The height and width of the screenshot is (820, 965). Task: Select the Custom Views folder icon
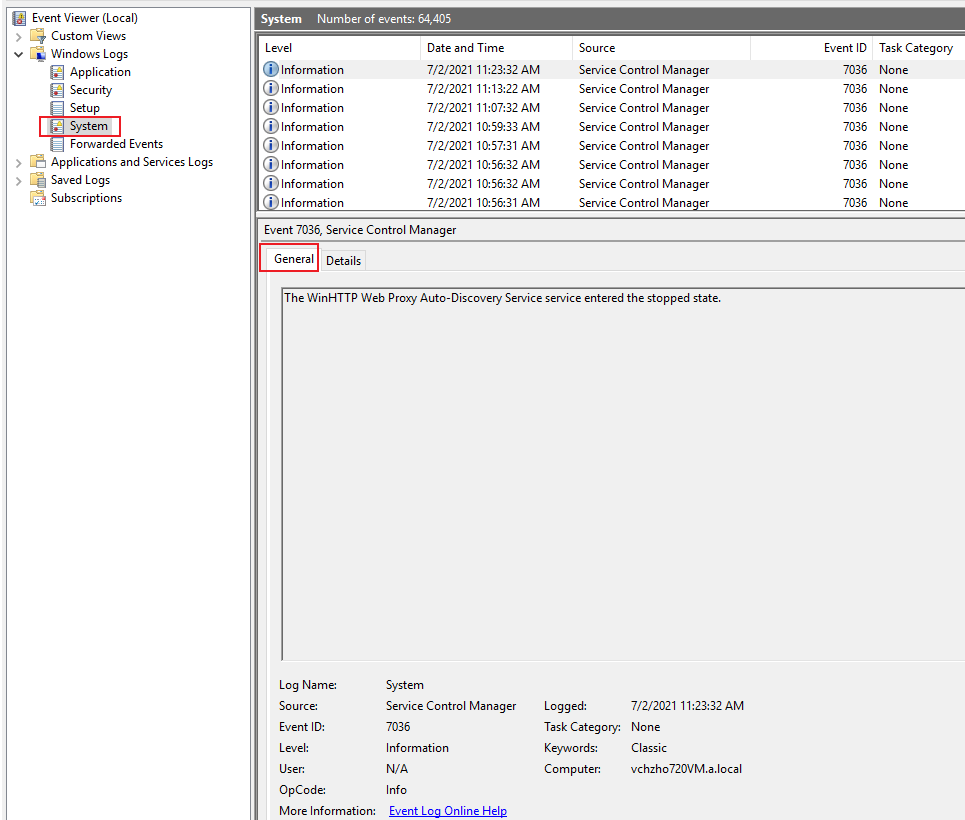tap(35, 35)
